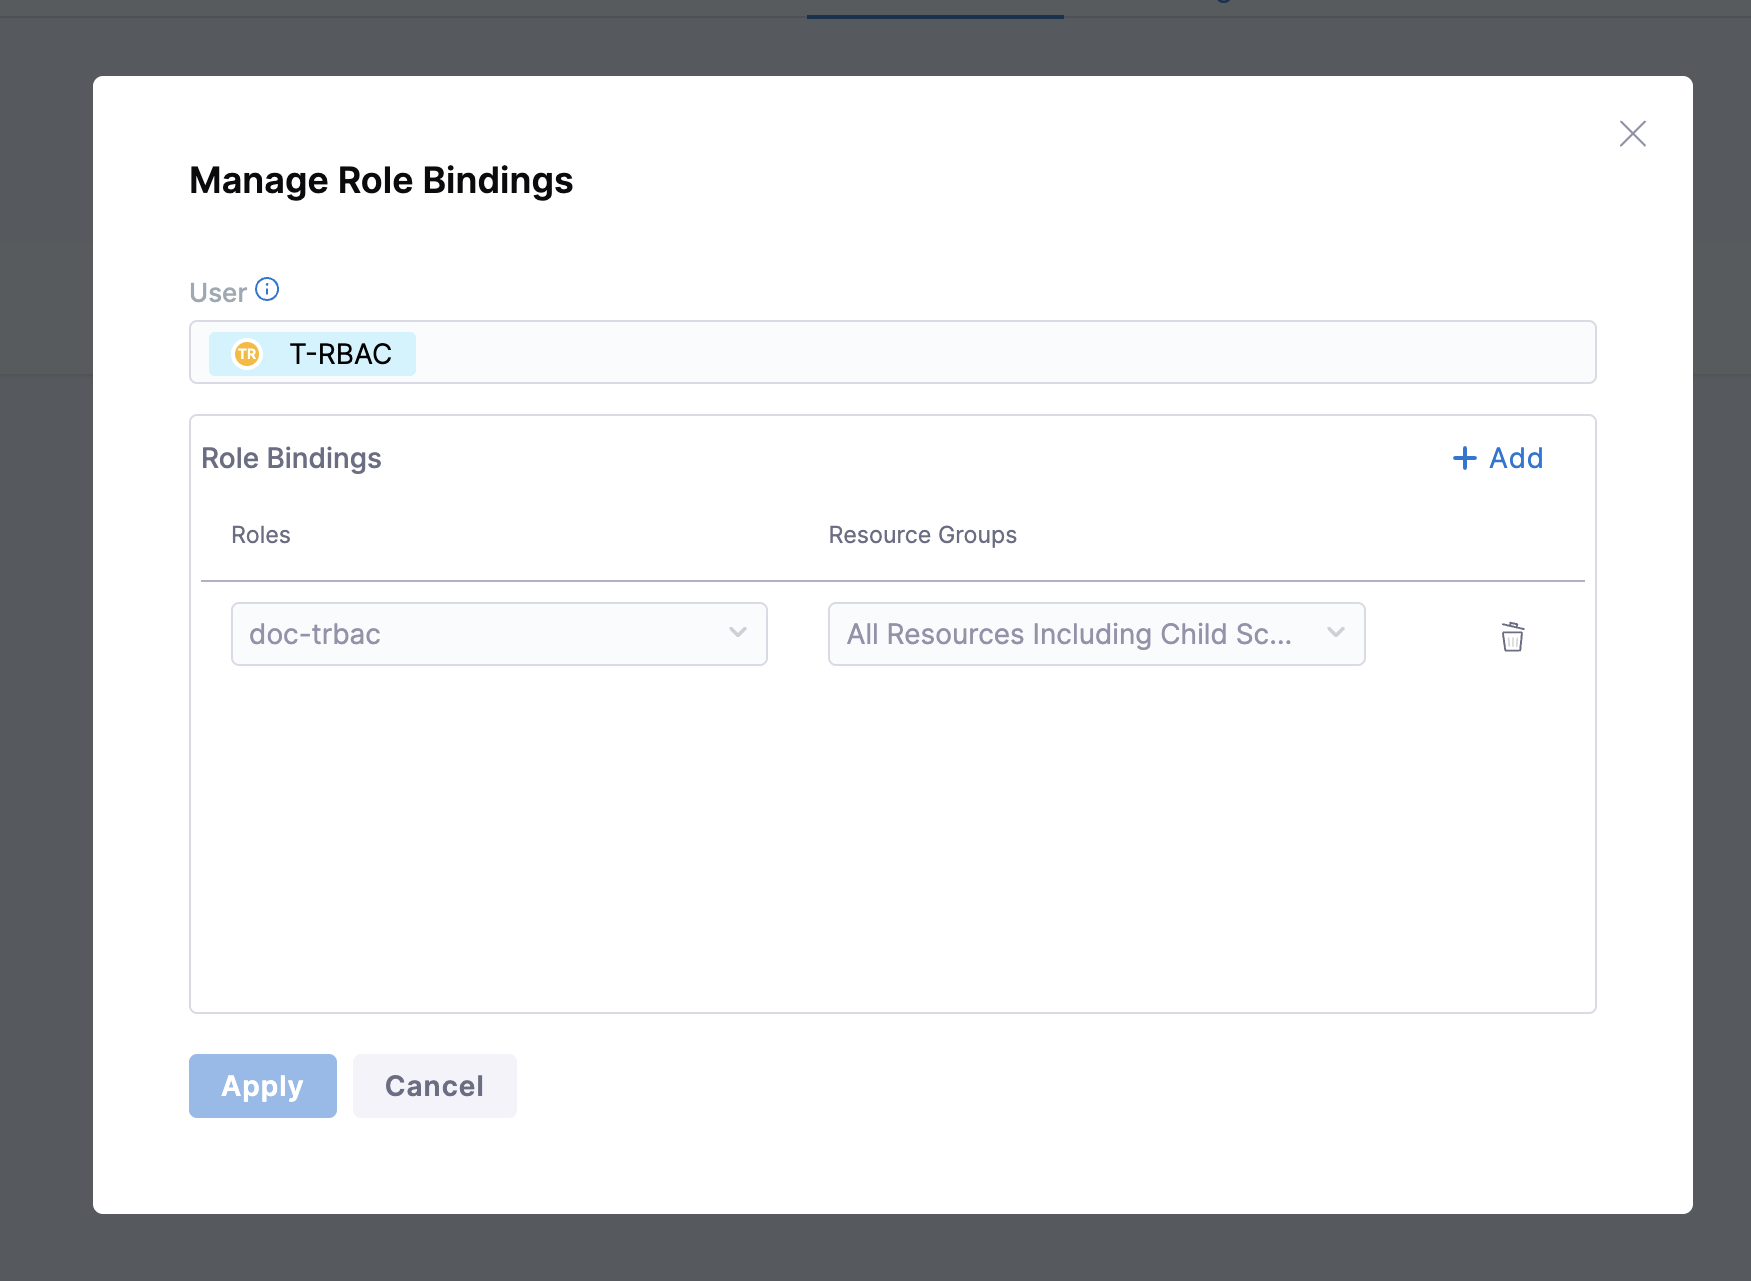1751x1281 pixels.
Task: Click the orange TR avatar badge
Action: tap(247, 354)
